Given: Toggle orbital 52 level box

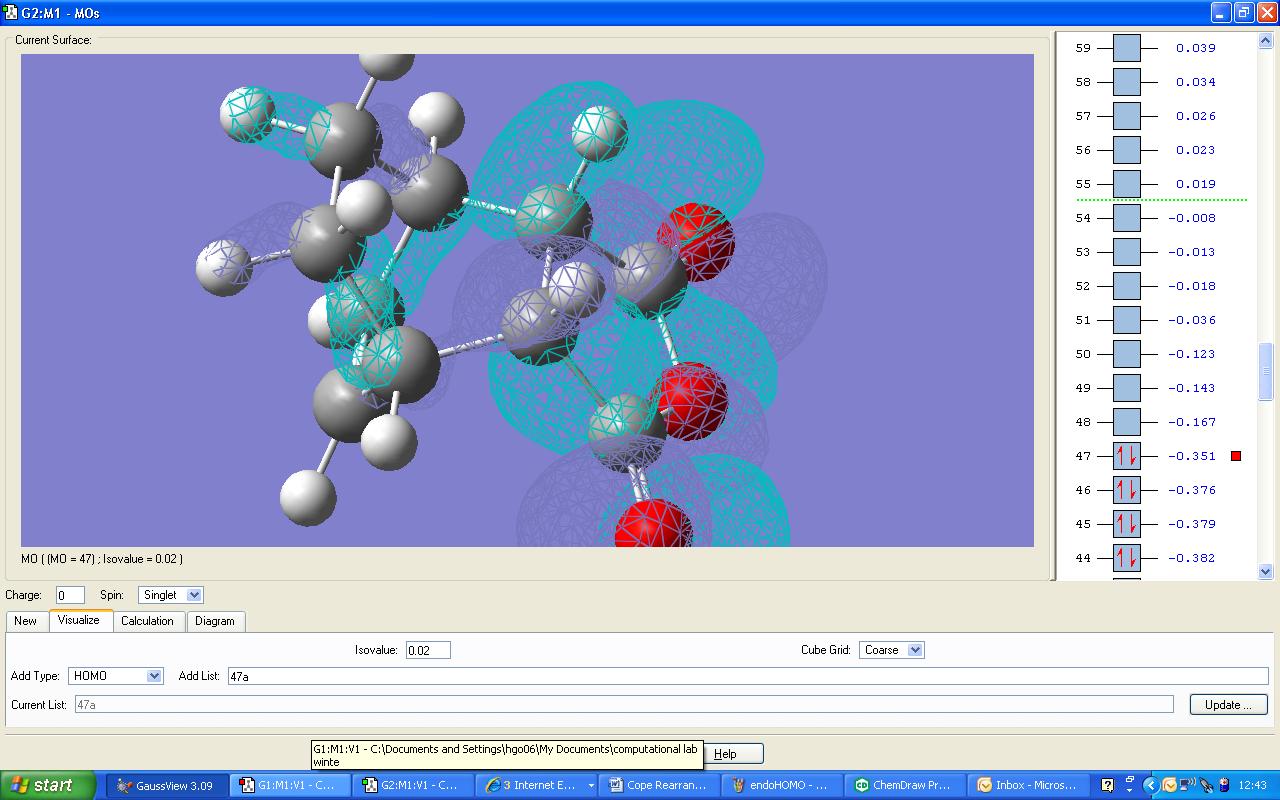Looking at the screenshot, I should coord(1126,286).
